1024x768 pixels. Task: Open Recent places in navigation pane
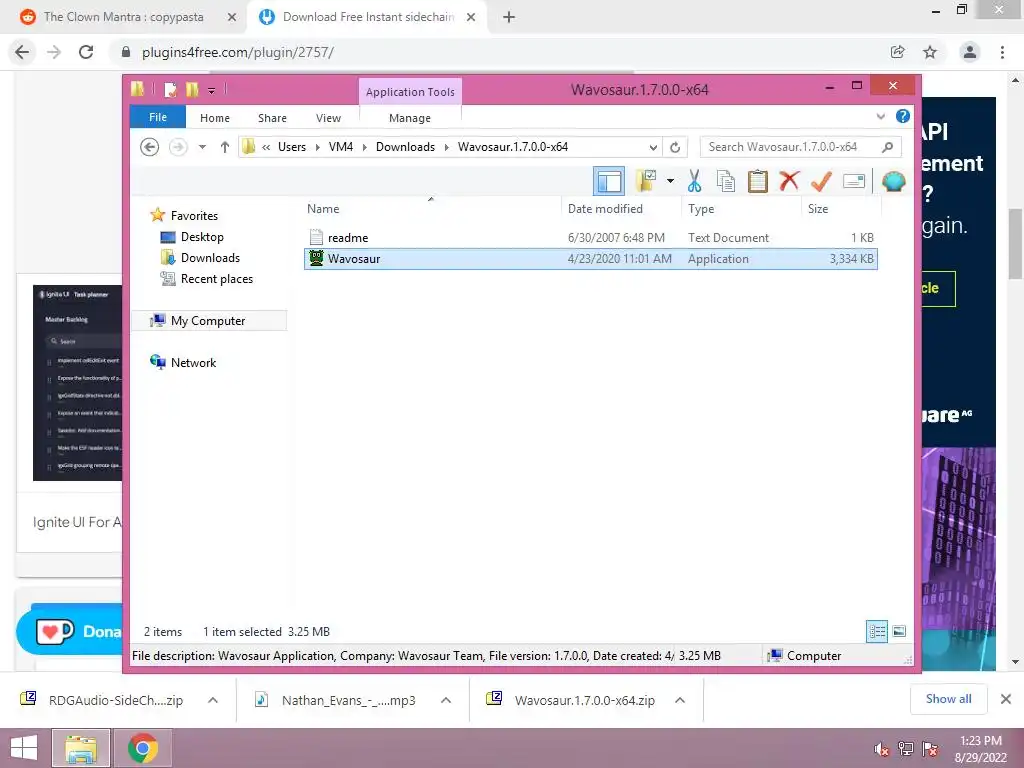coord(216,279)
